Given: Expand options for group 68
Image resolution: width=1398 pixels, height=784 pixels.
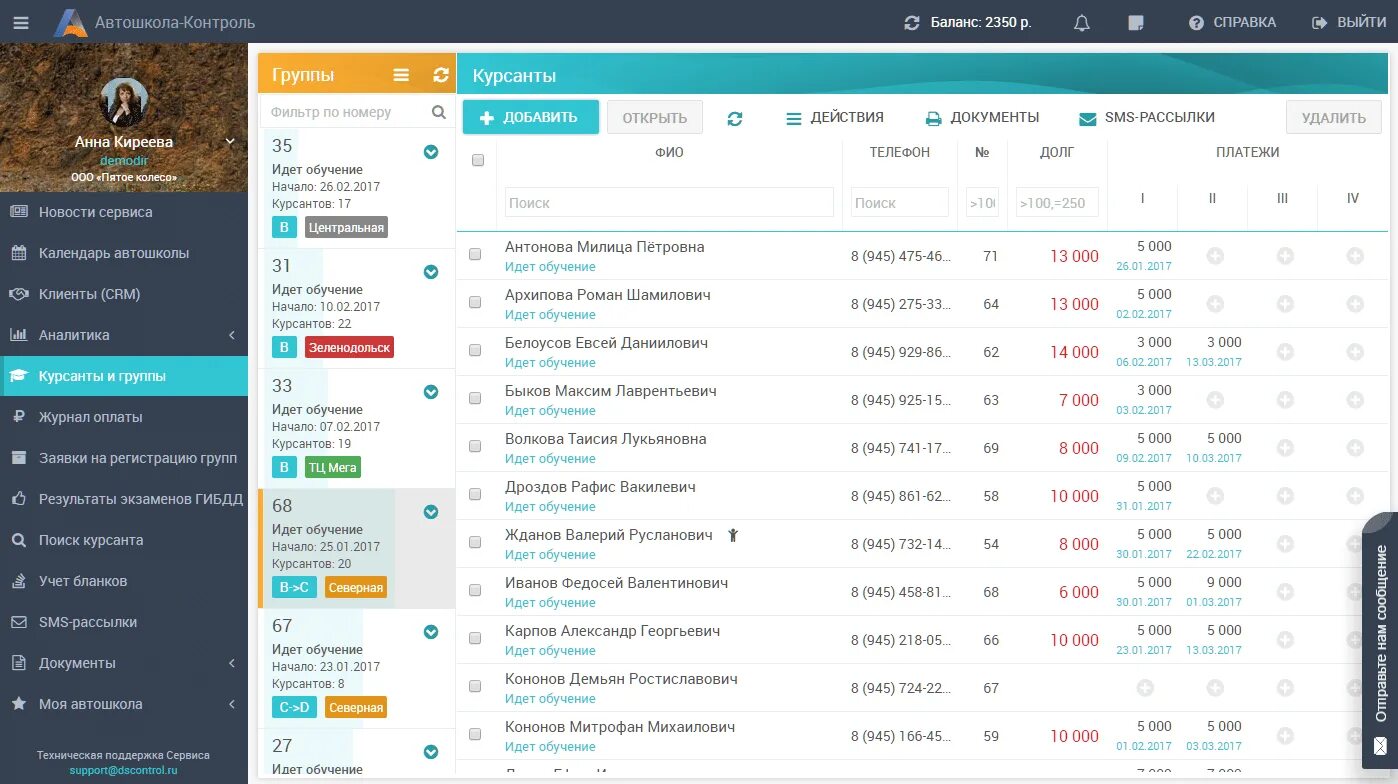Looking at the screenshot, I should pos(431,512).
